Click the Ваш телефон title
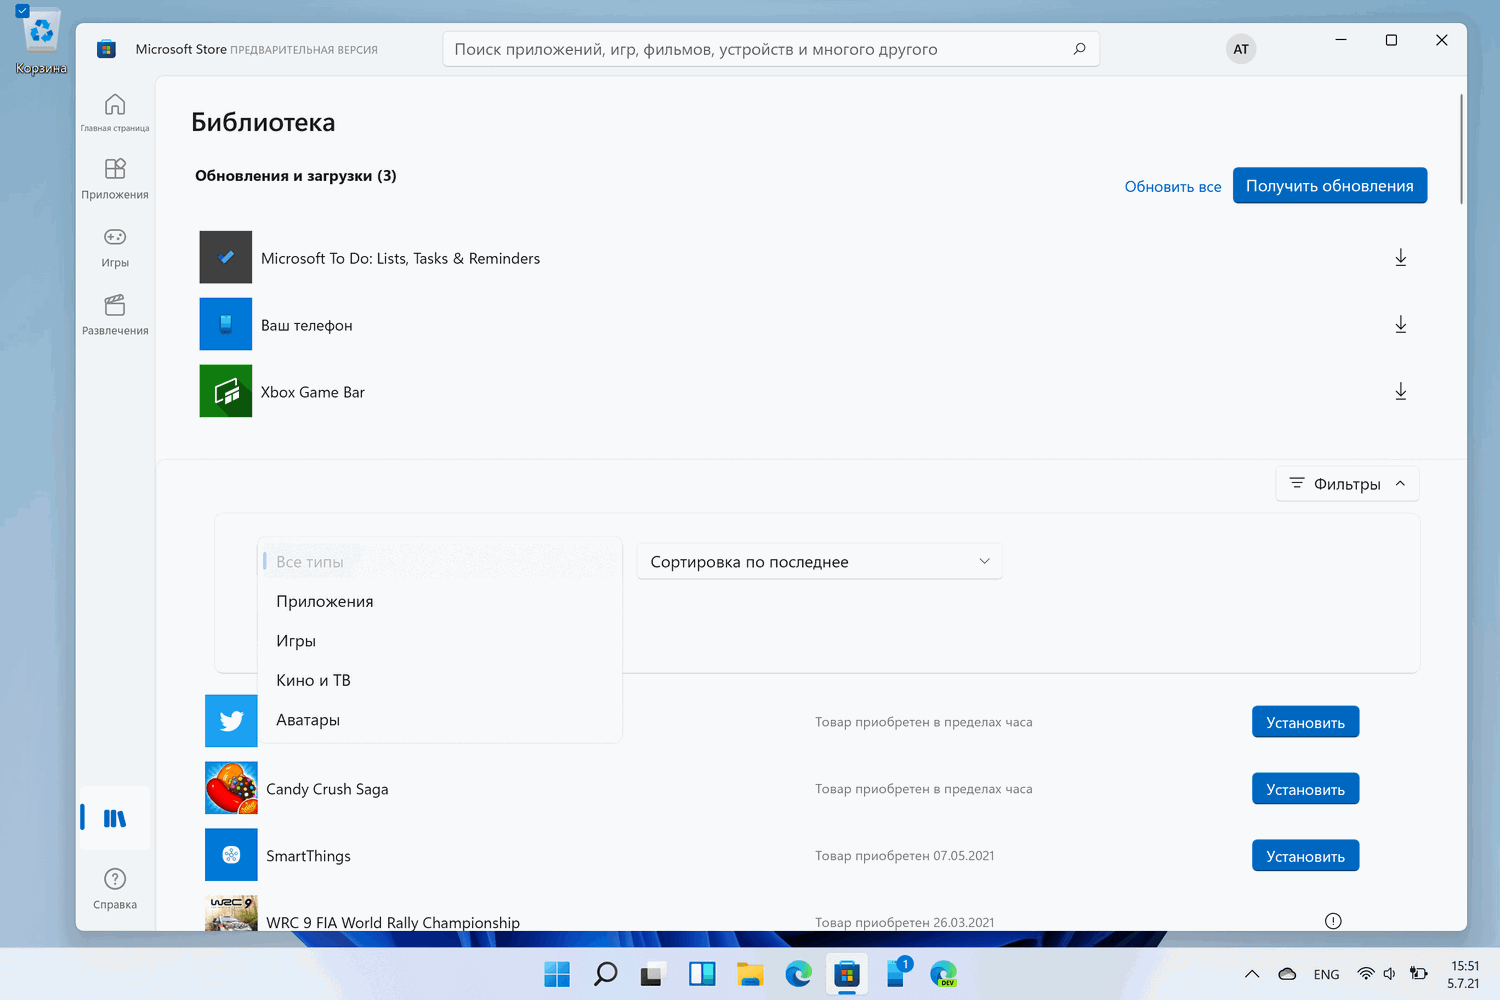 point(307,325)
